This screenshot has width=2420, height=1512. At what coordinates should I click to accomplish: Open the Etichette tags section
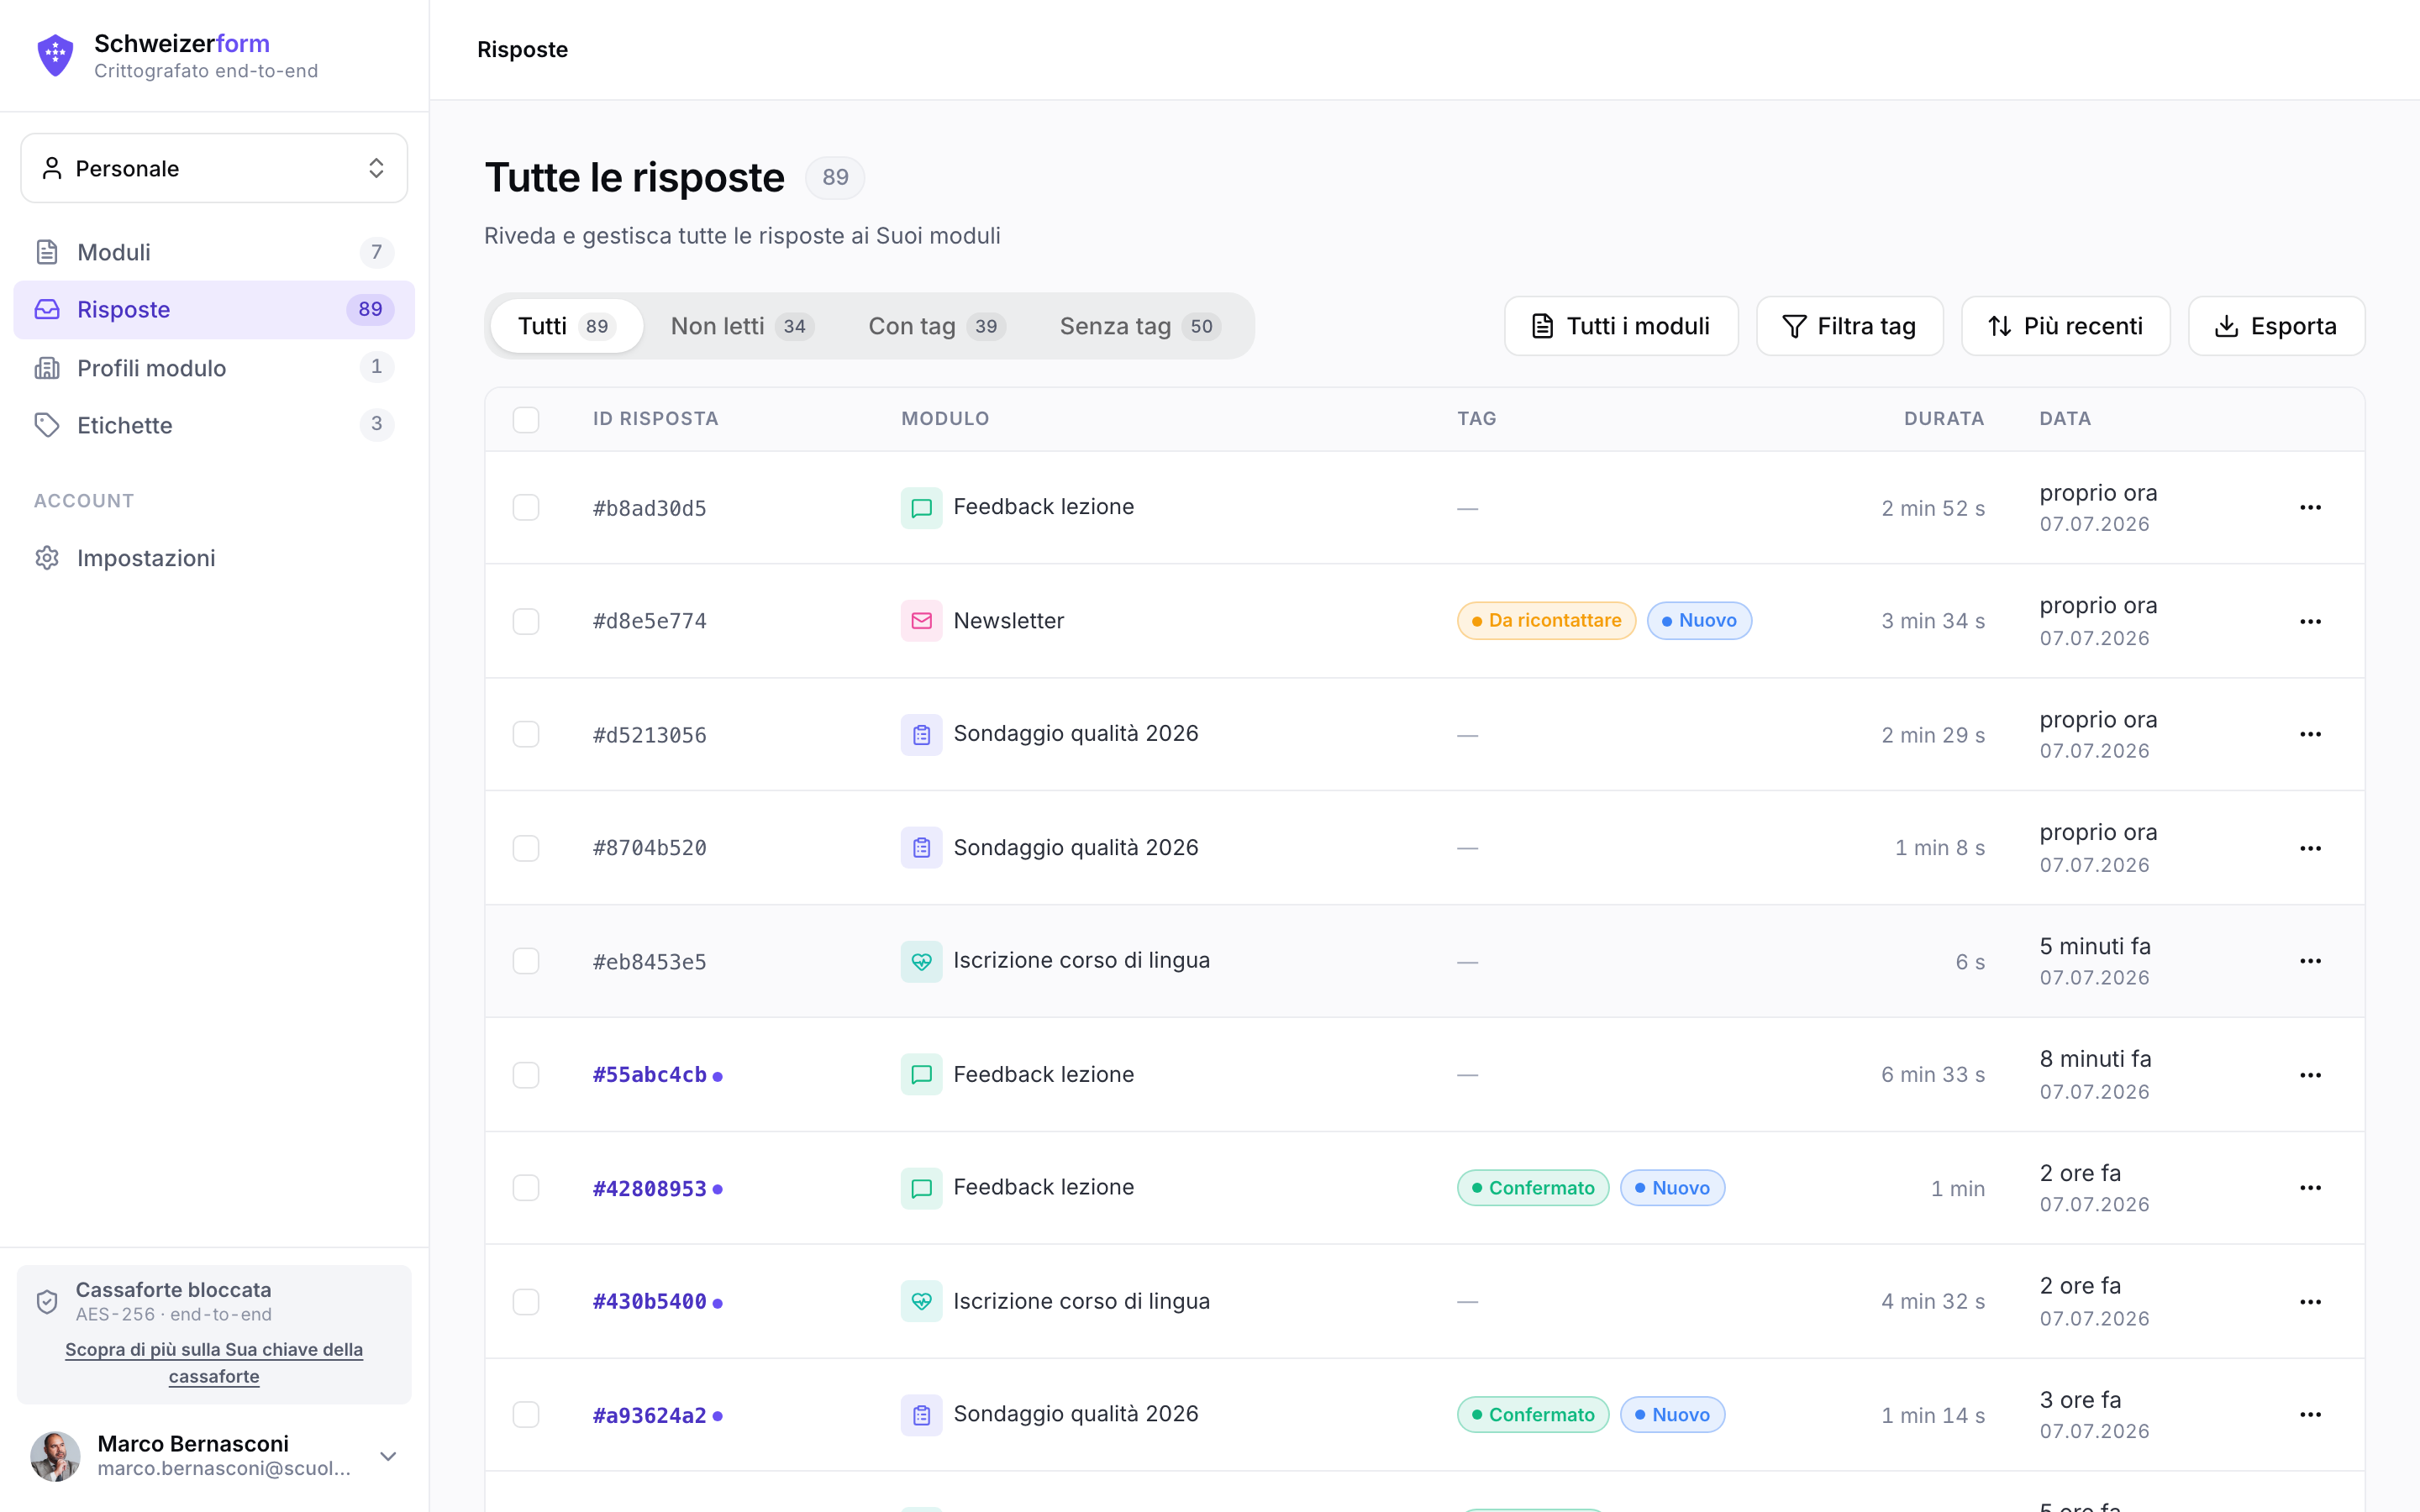coord(214,425)
